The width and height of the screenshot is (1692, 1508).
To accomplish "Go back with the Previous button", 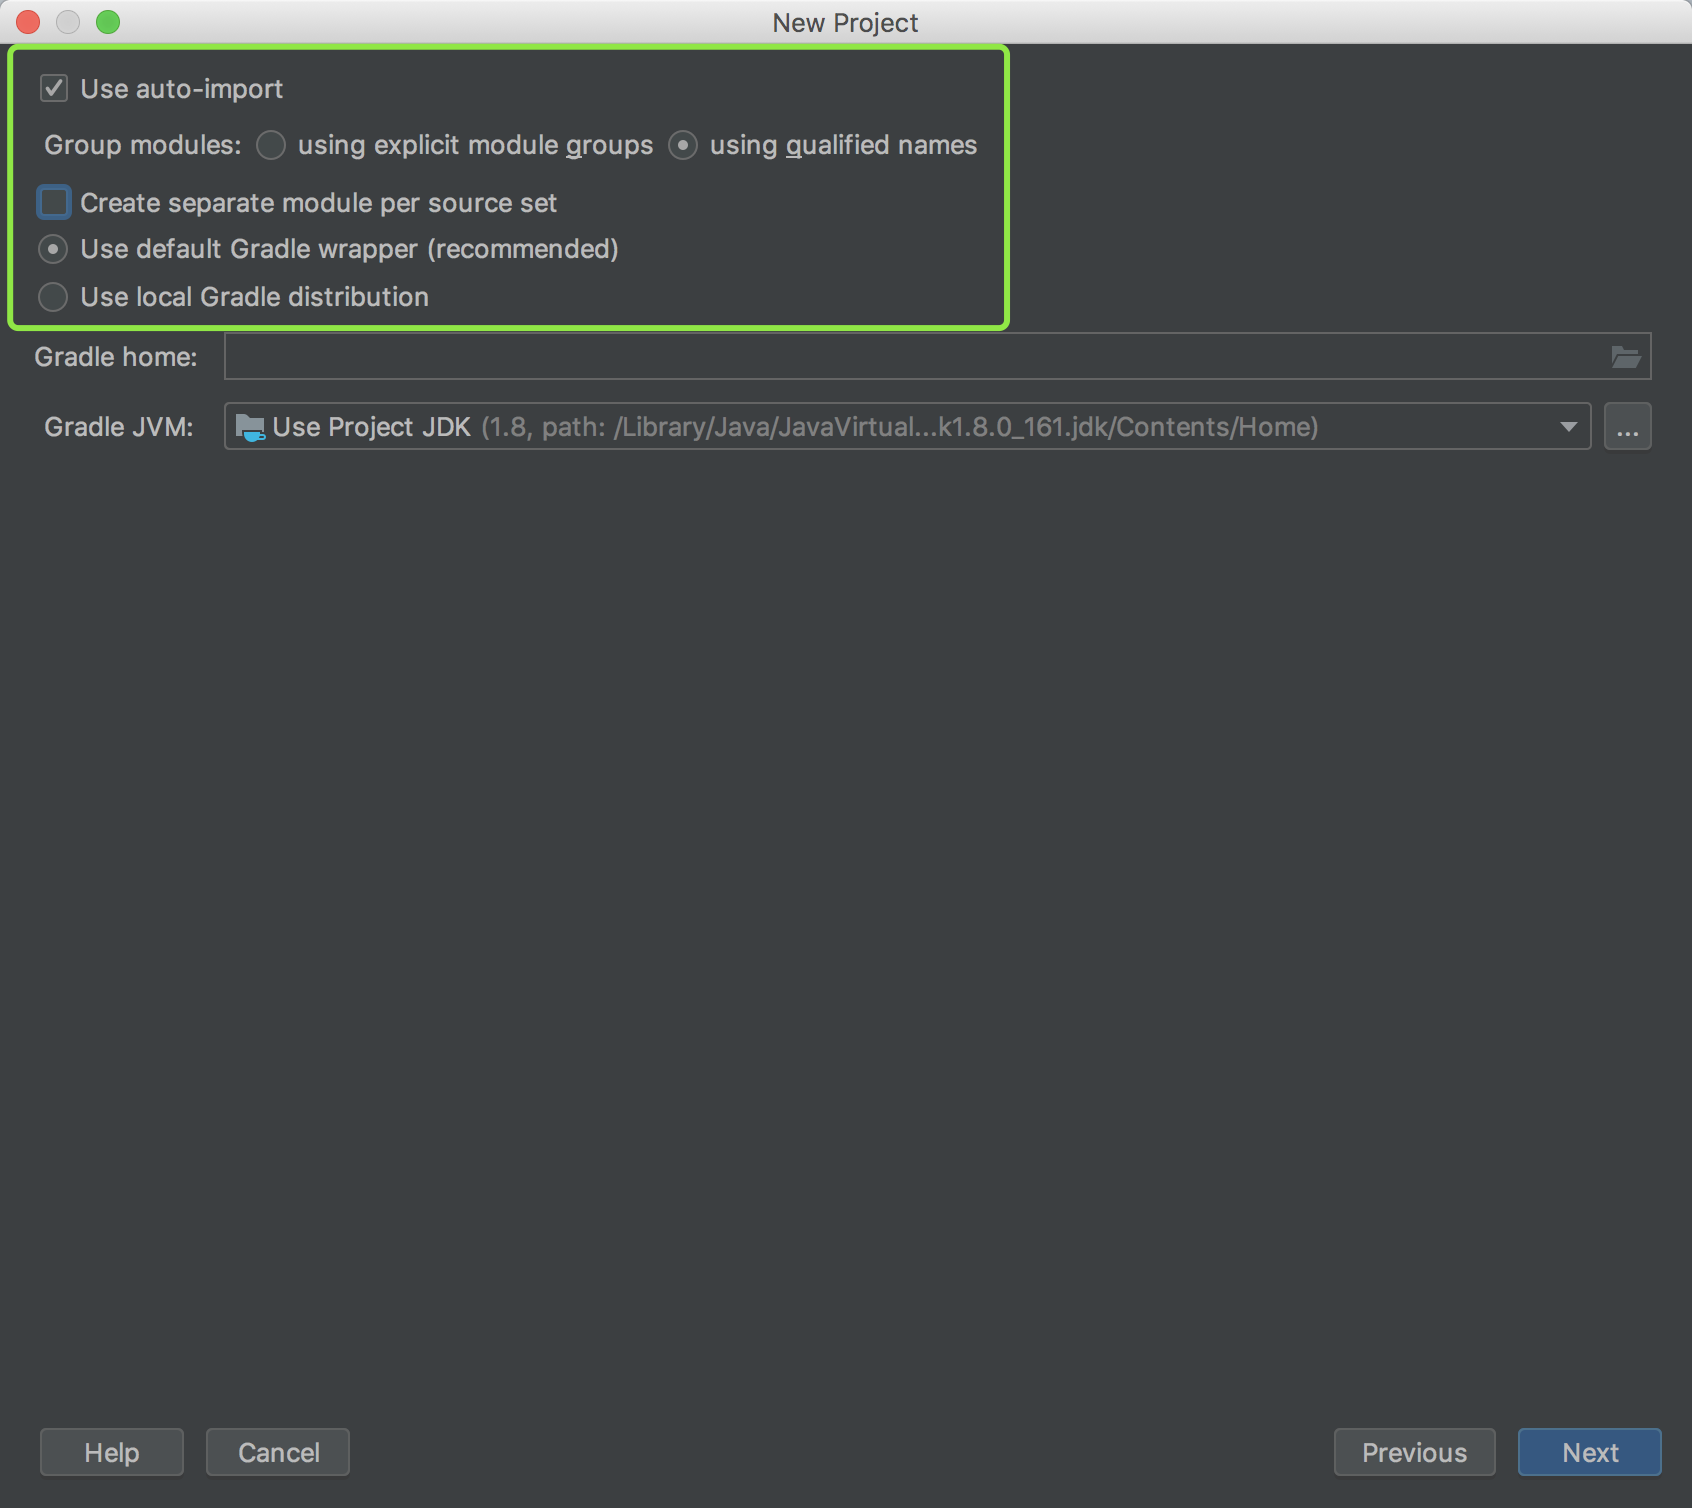I will tap(1414, 1452).
